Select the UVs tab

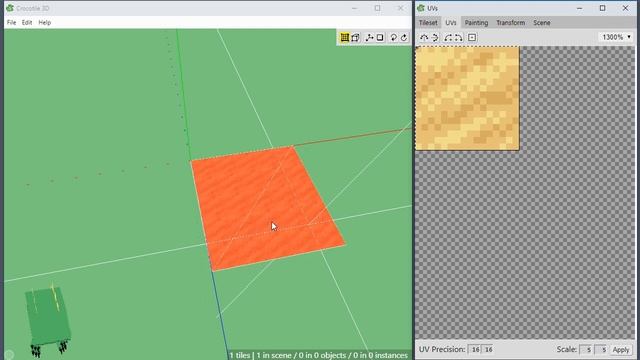(451, 23)
